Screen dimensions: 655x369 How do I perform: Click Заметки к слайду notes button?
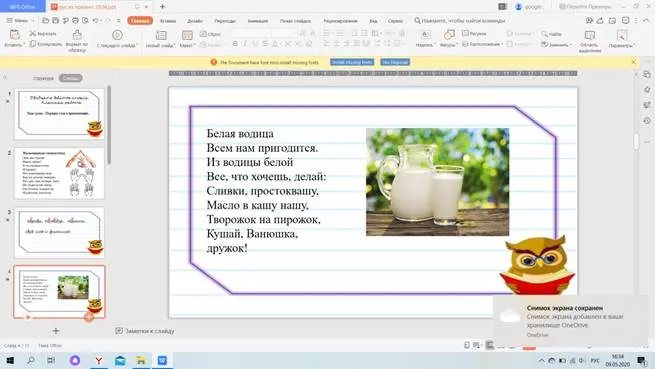click(145, 331)
